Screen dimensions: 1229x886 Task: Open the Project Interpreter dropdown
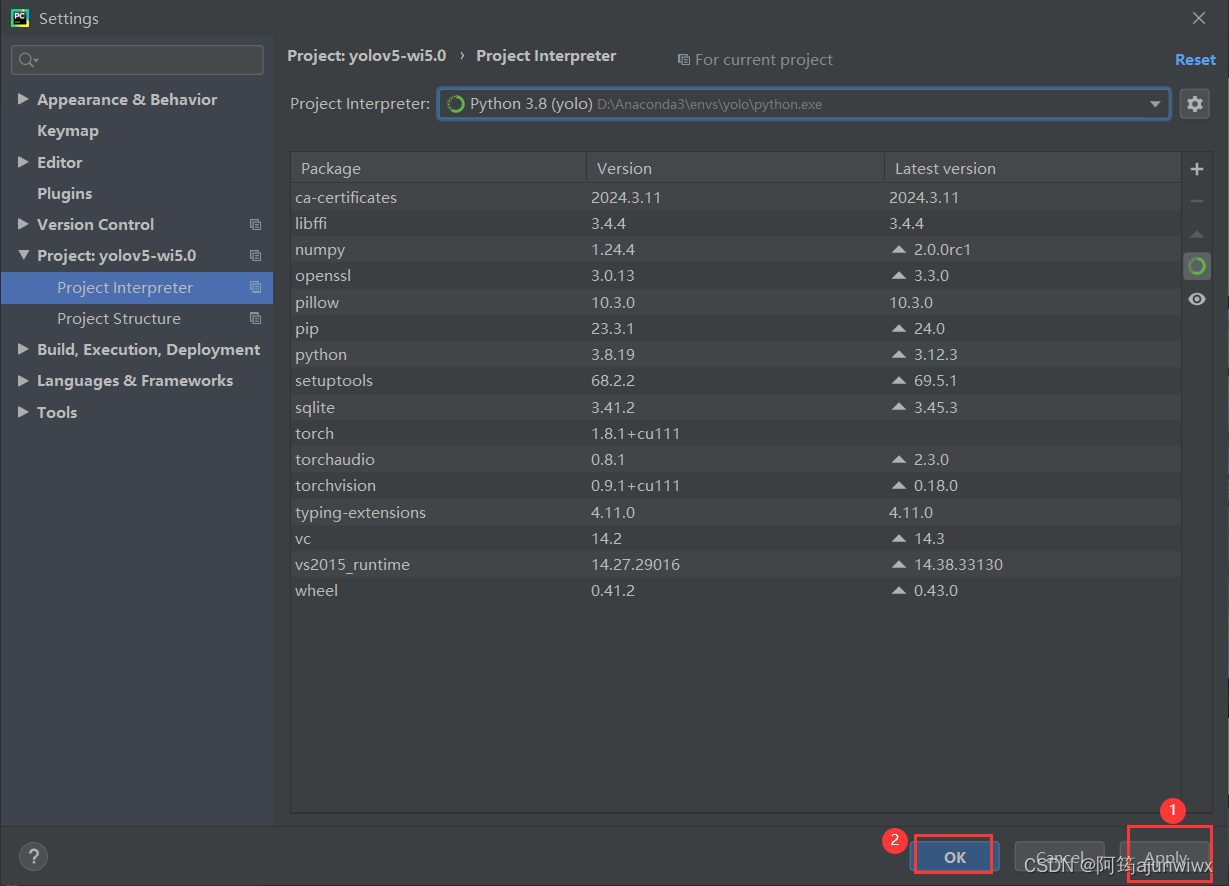click(1155, 104)
